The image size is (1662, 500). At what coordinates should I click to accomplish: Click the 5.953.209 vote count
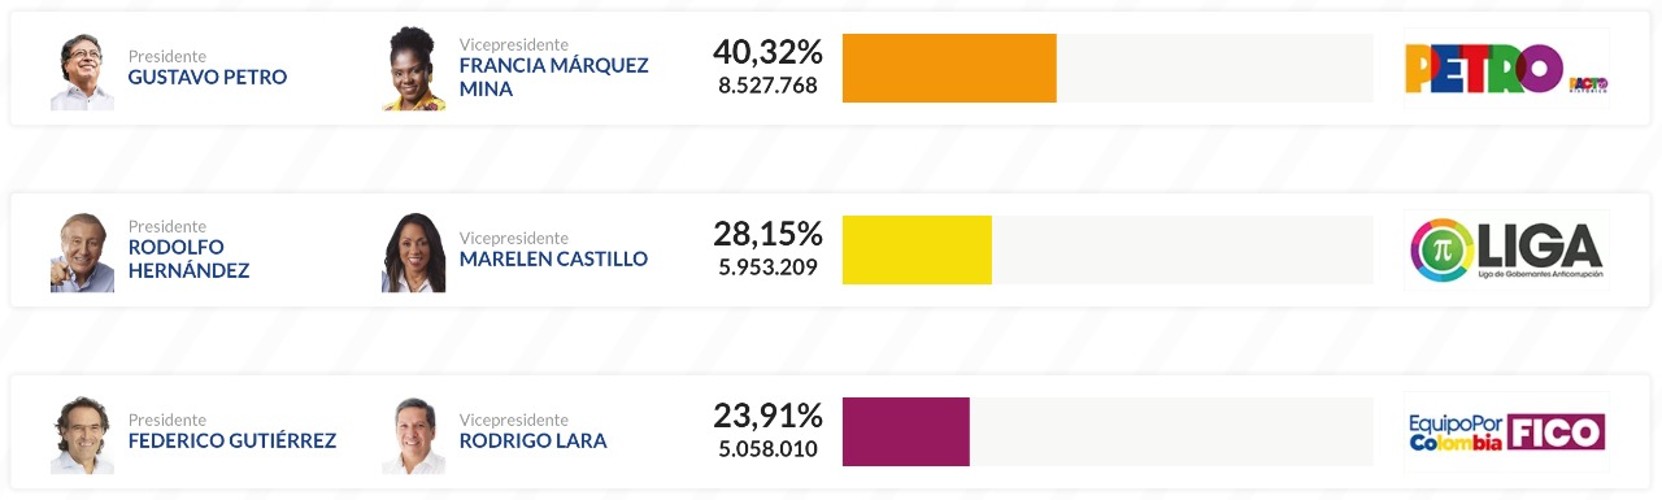coord(767,268)
